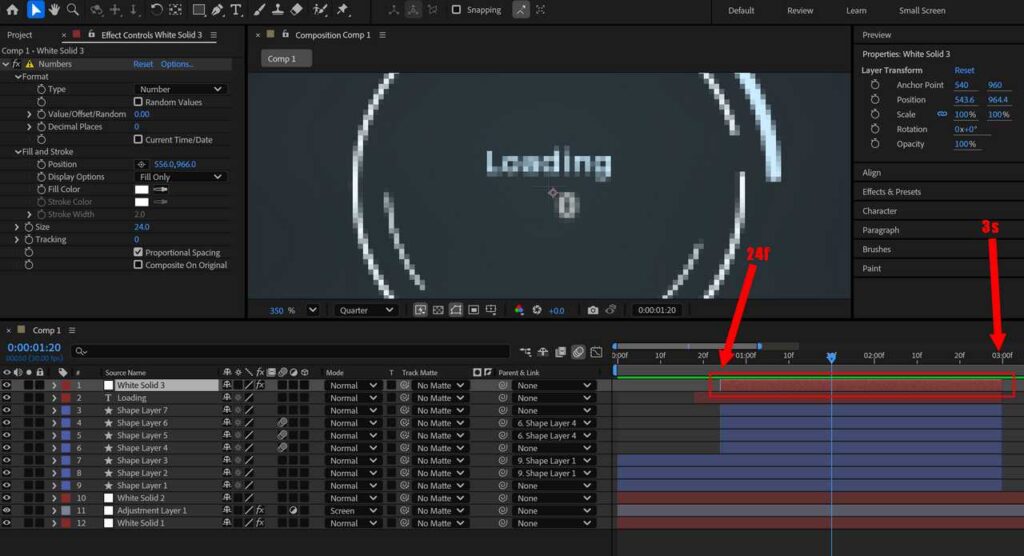Viewport: 1024px width, 556px height.
Task: Open Display Options dropdown Fill Only
Action: tap(181, 176)
